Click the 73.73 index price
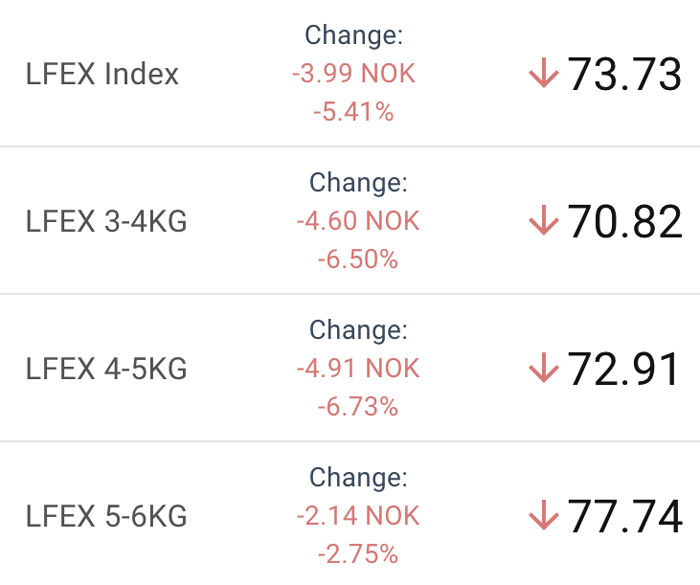 click(624, 74)
